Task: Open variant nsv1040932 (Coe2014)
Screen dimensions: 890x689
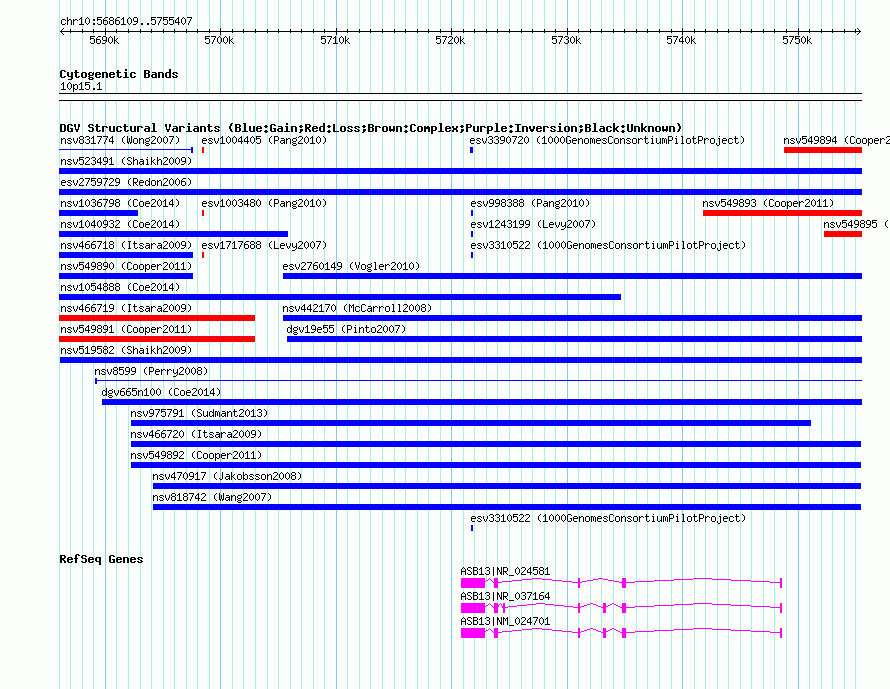Action: (120, 224)
